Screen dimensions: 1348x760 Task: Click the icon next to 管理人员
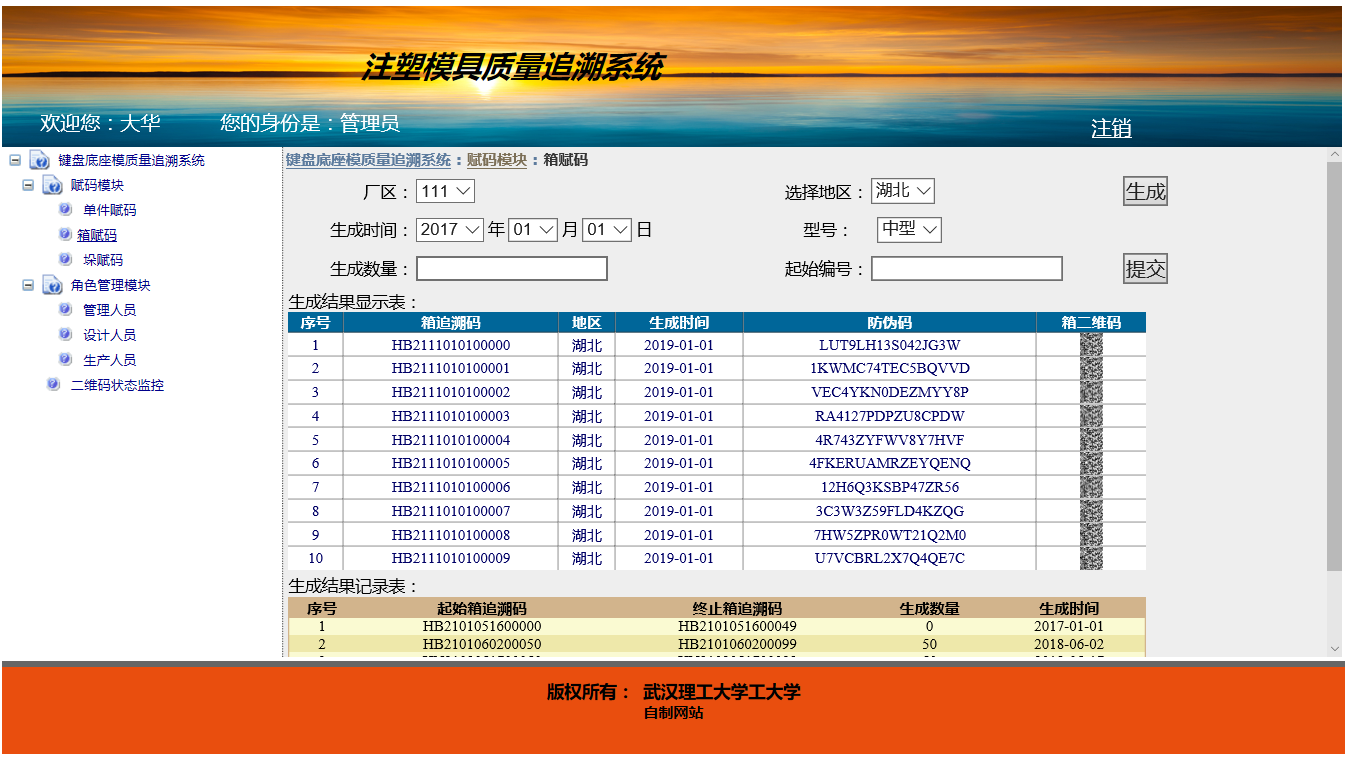pyautogui.click(x=66, y=310)
